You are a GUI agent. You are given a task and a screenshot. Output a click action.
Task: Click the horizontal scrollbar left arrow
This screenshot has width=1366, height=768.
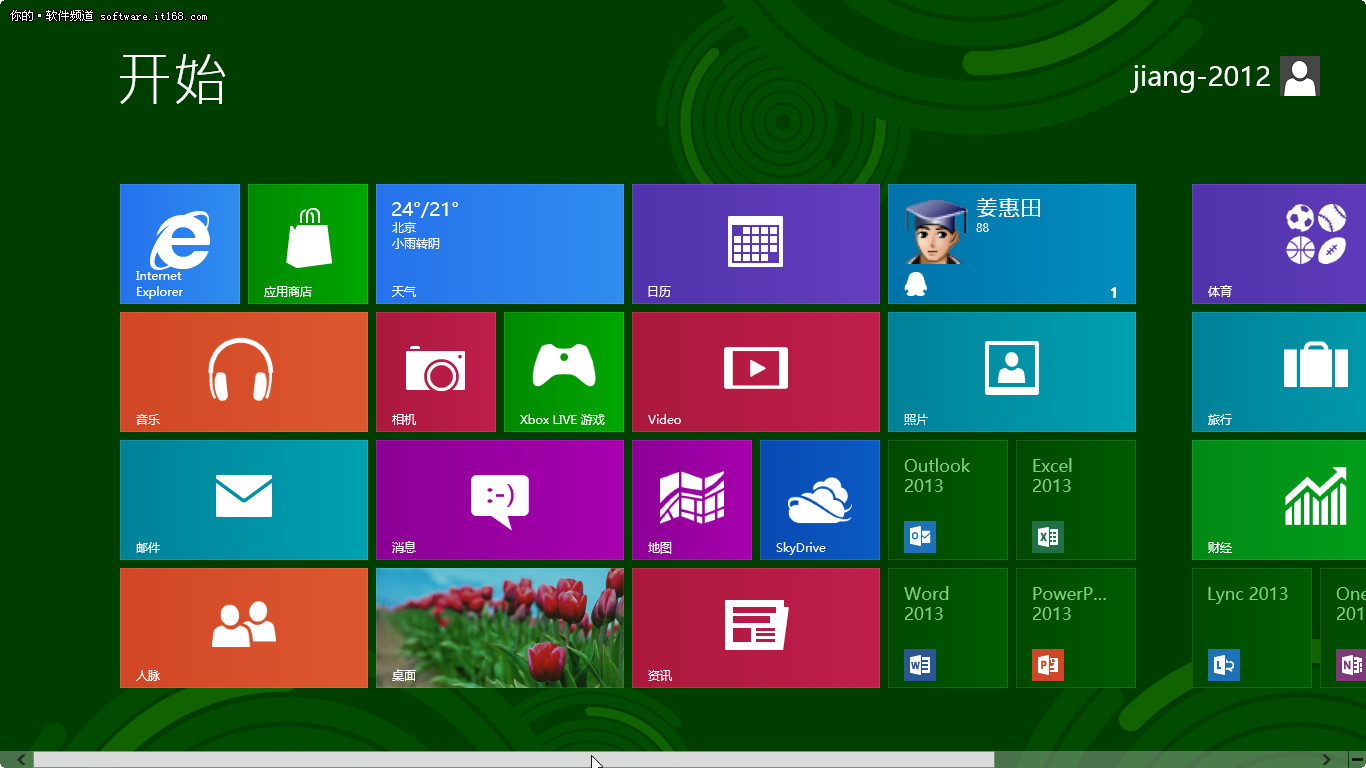pos(22,760)
